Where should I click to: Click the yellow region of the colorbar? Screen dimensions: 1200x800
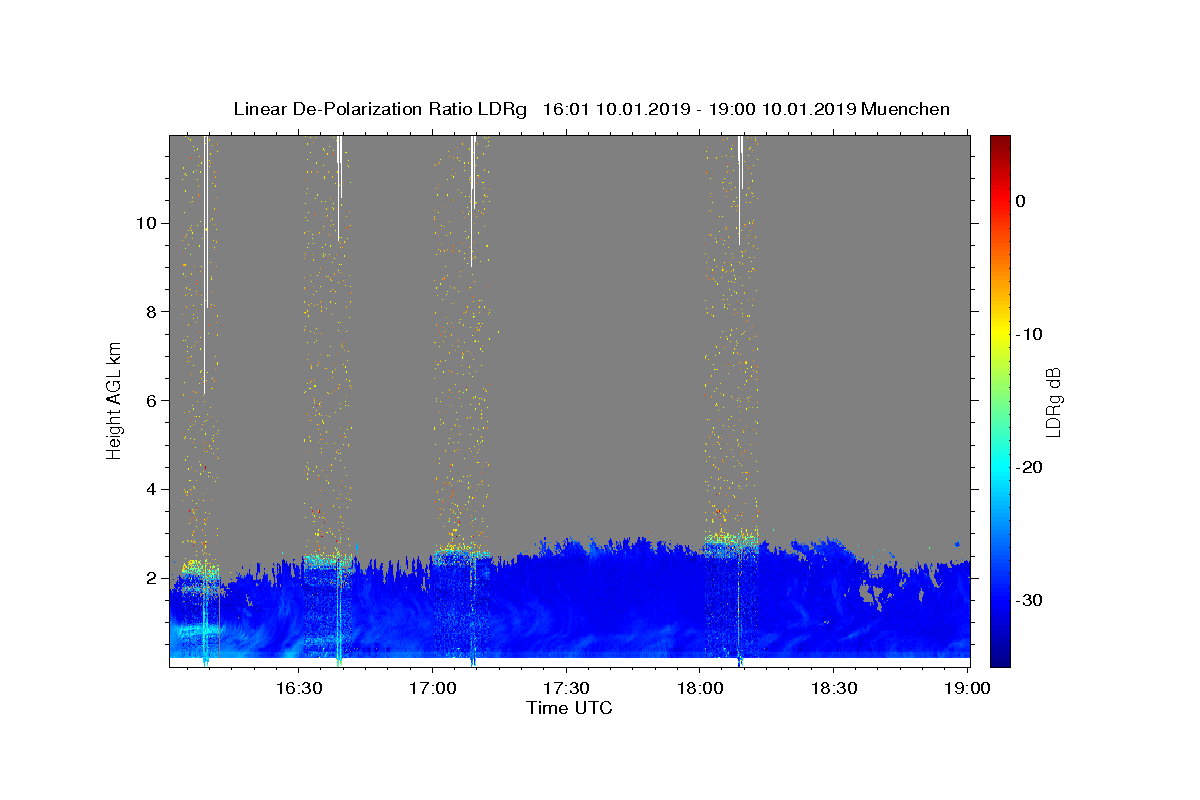(x=1000, y=334)
